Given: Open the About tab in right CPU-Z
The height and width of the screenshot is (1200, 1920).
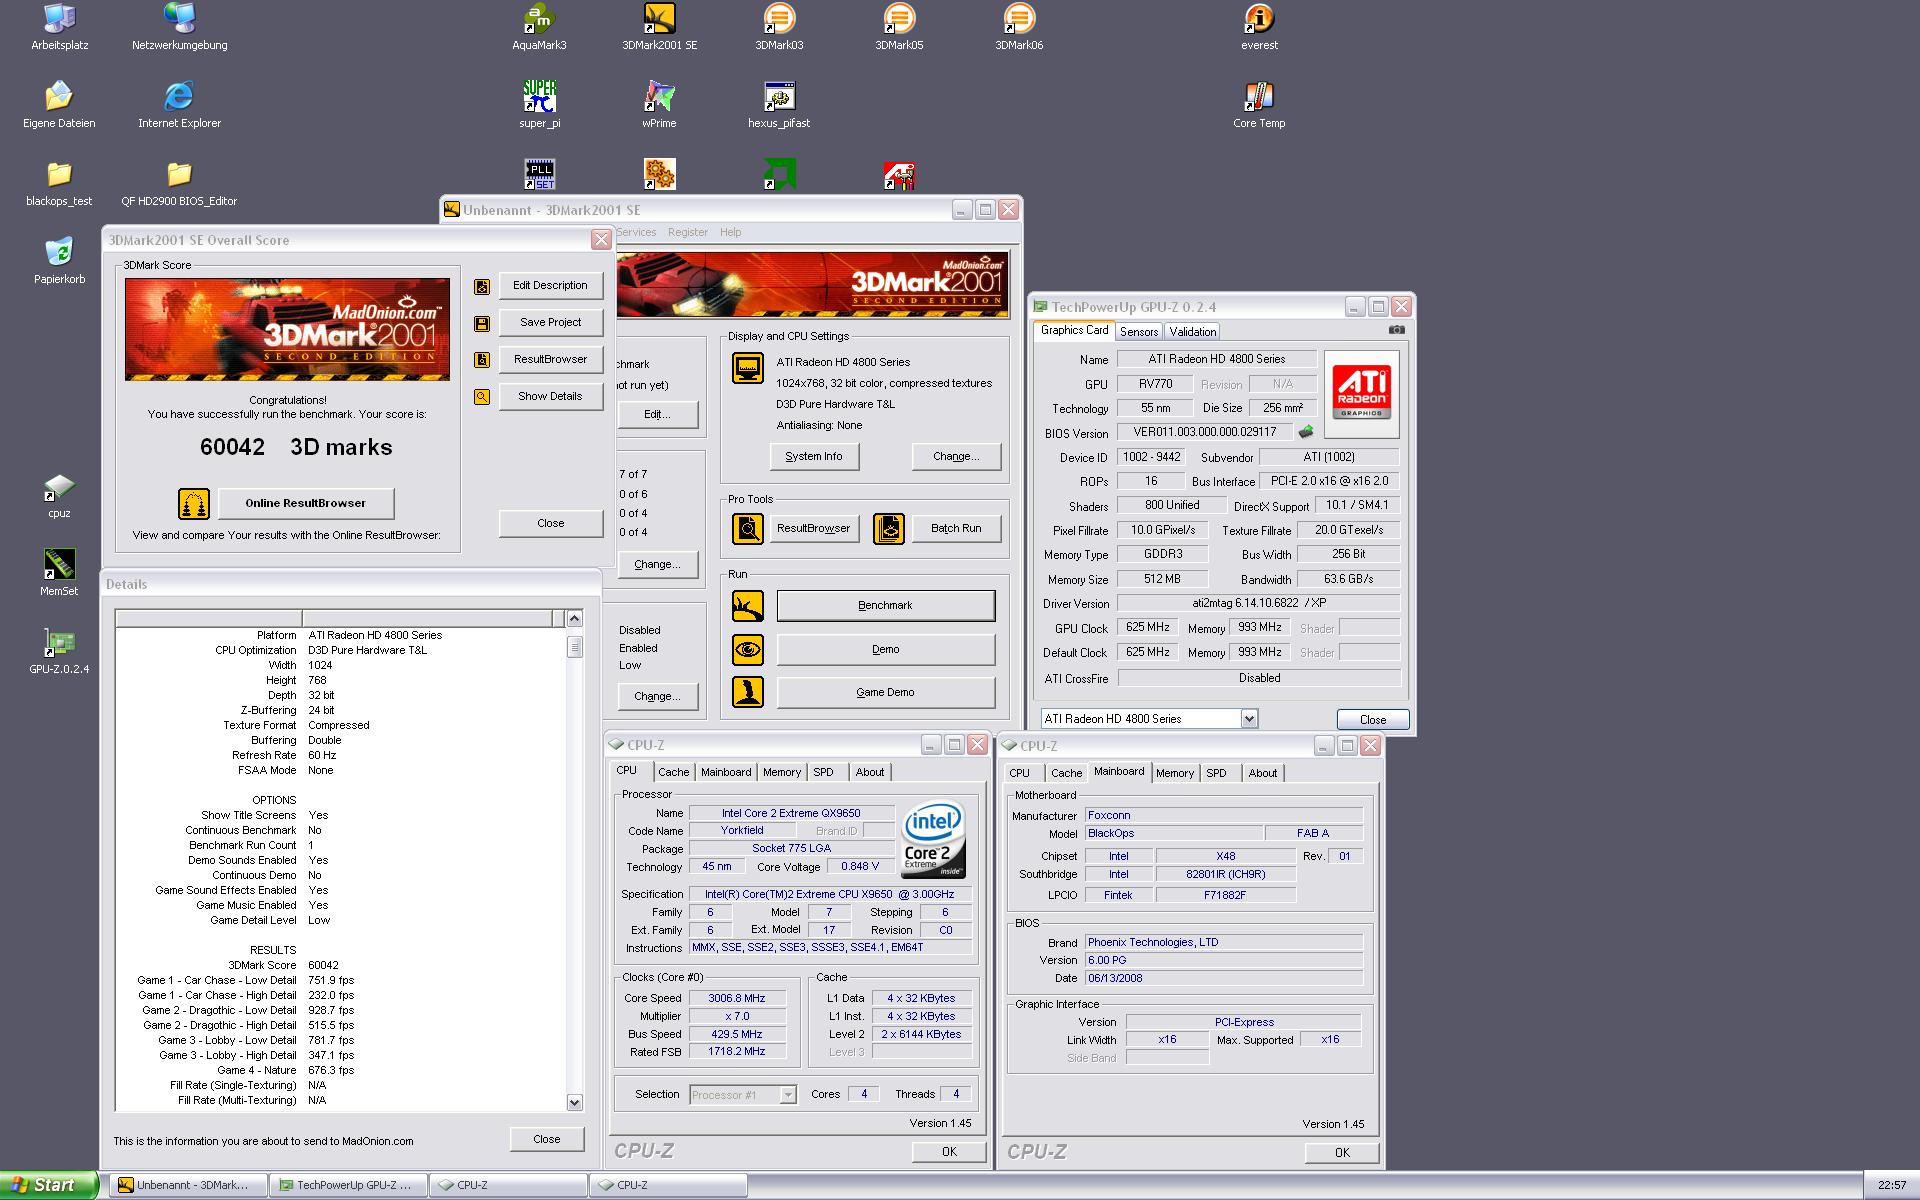Looking at the screenshot, I should click(x=1262, y=773).
